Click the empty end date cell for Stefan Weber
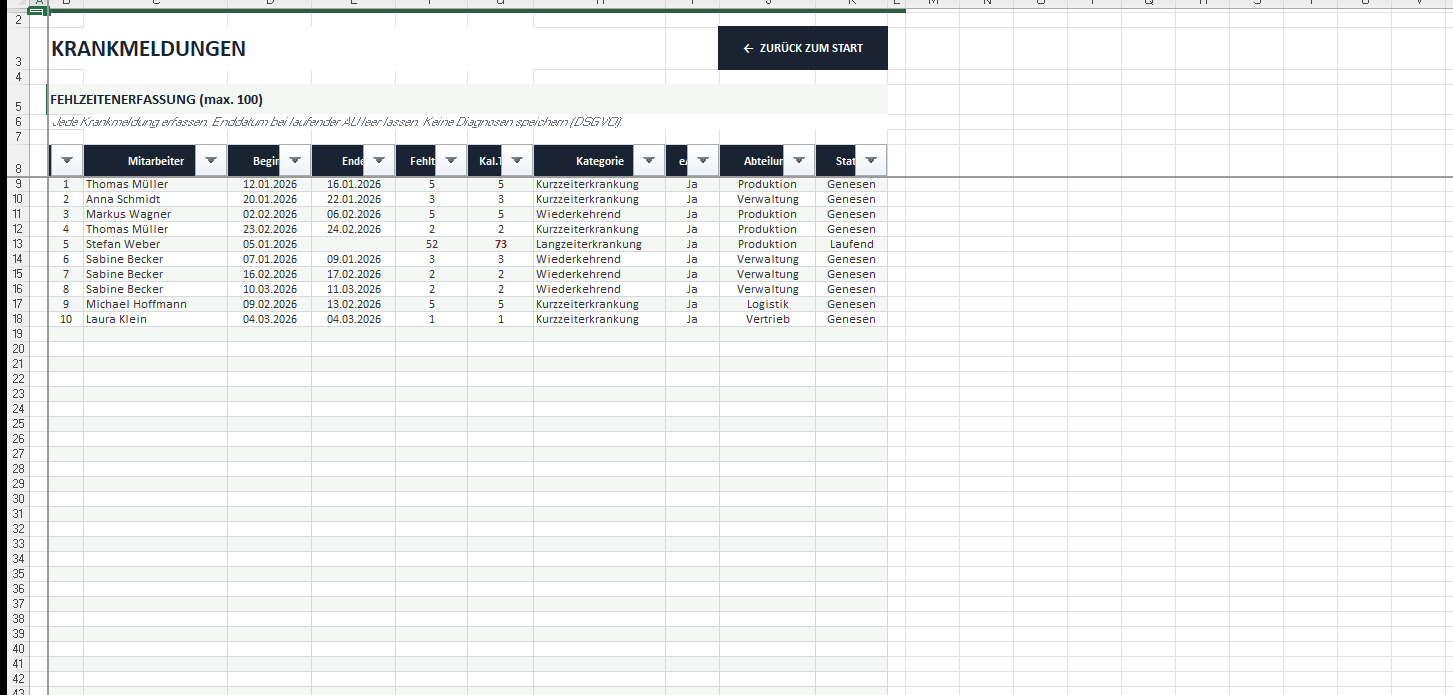 point(352,244)
